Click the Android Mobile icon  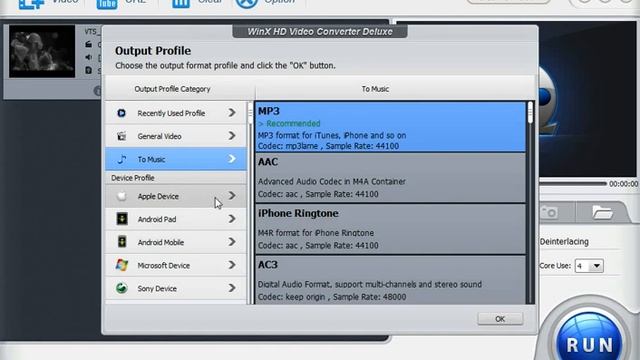tap(122, 242)
